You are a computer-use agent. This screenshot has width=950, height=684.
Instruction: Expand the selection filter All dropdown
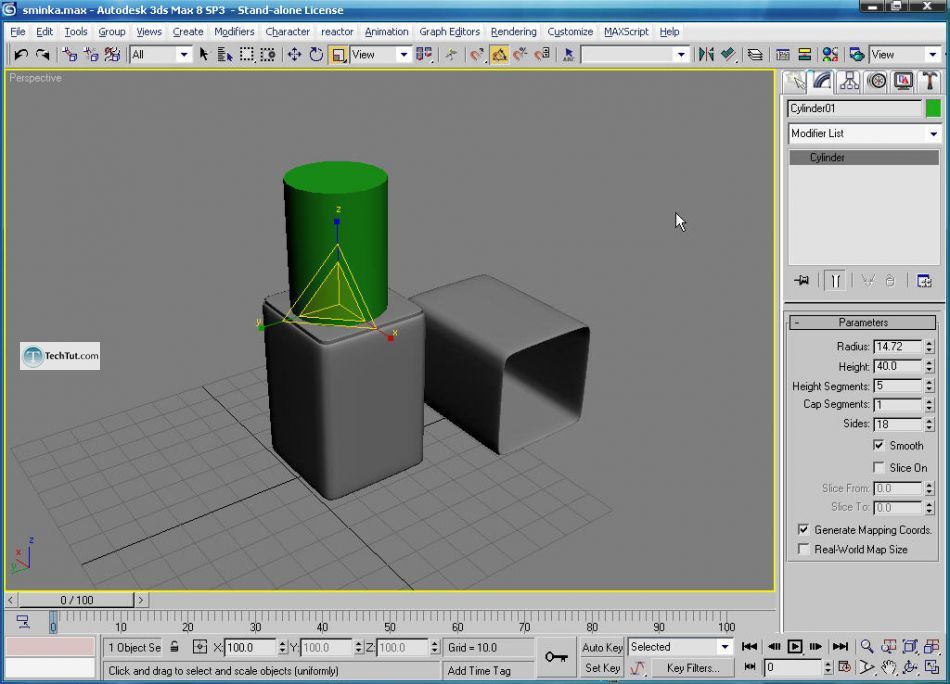pos(160,55)
